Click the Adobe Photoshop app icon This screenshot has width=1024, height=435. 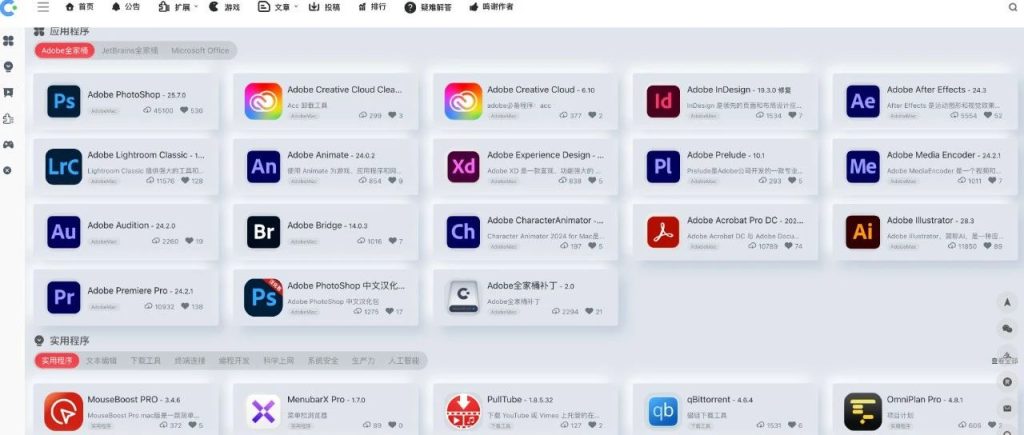pyautogui.click(x=64, y=101)
